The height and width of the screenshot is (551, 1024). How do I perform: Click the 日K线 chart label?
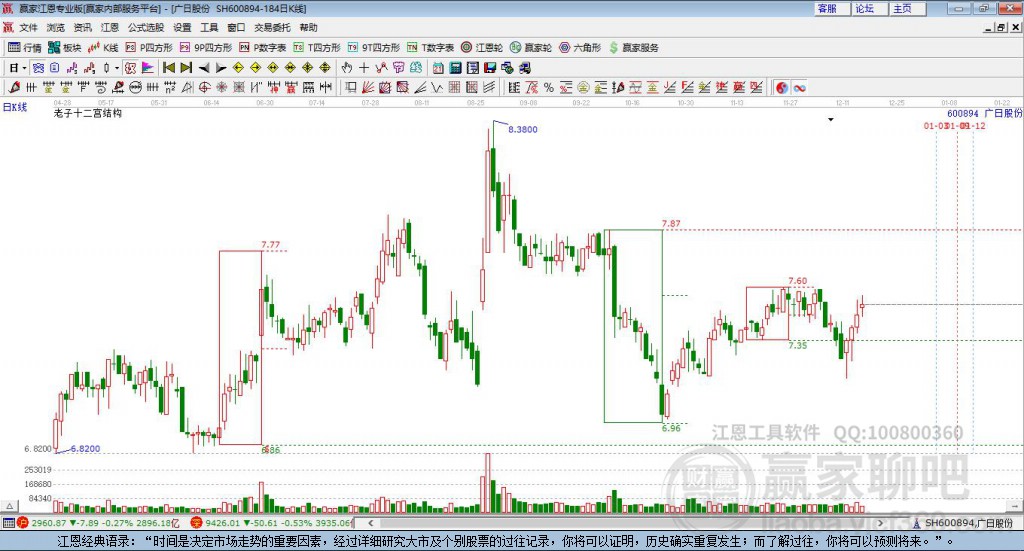point(15,107)
